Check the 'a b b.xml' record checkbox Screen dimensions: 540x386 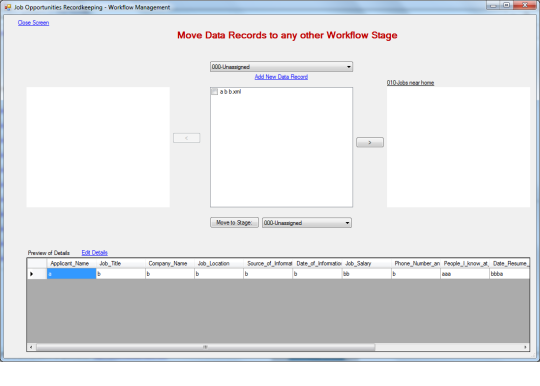point(214,92)
